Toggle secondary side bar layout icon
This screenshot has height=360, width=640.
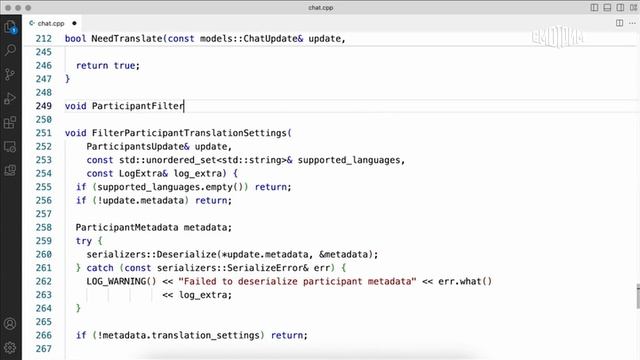[x=620, y=8]
